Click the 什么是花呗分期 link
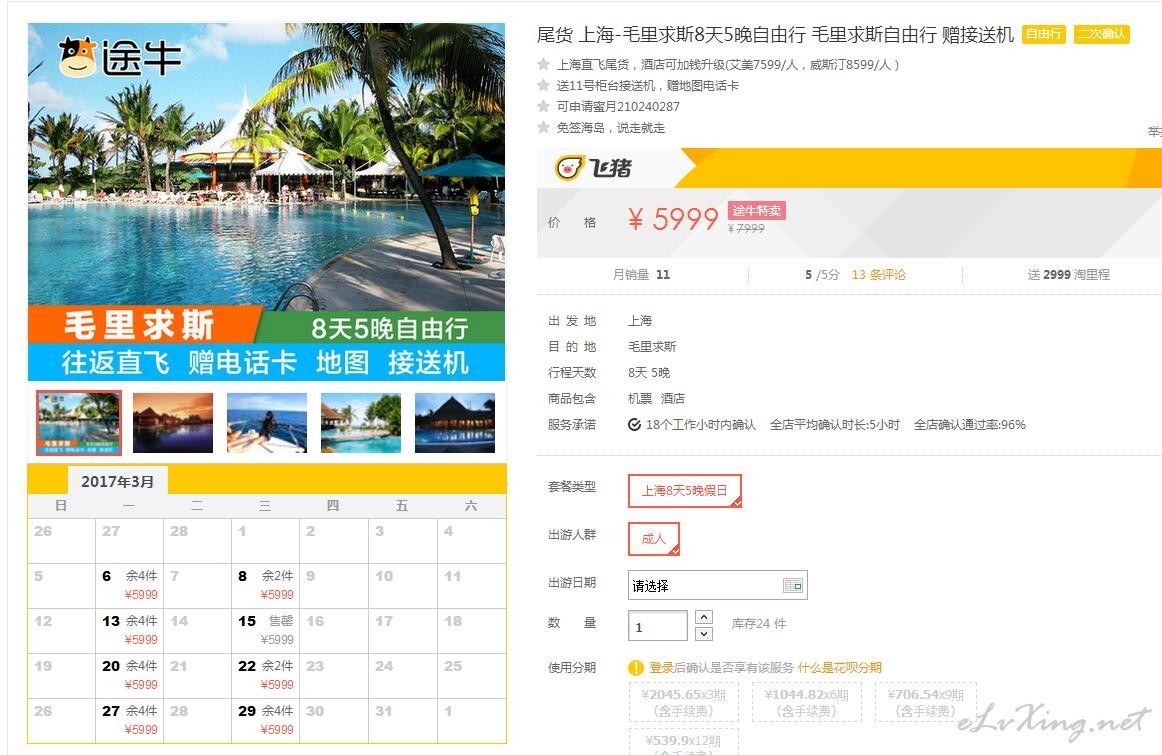1162x755 pixels. click(840, 668)
